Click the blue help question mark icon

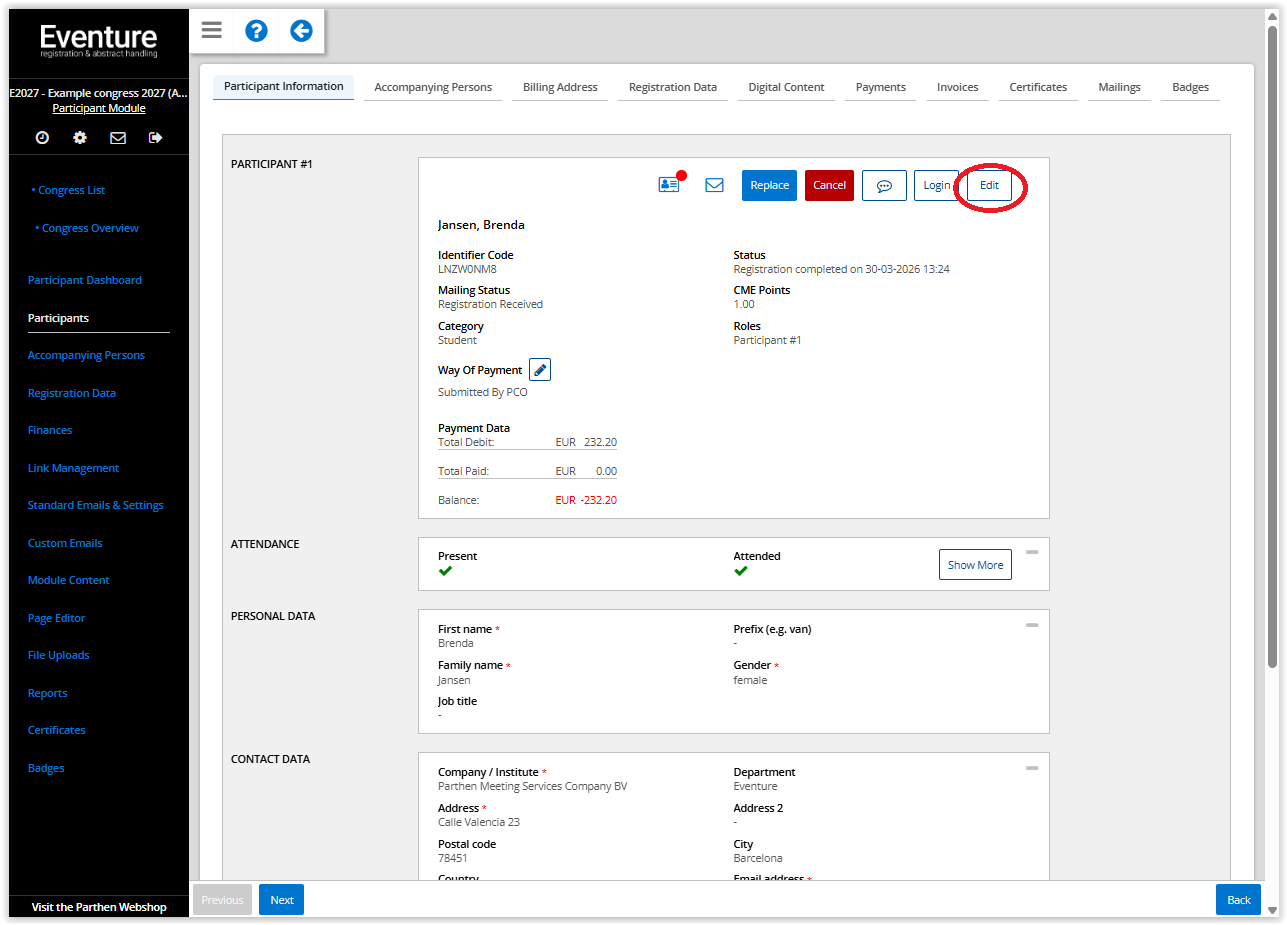click(256, 30)
